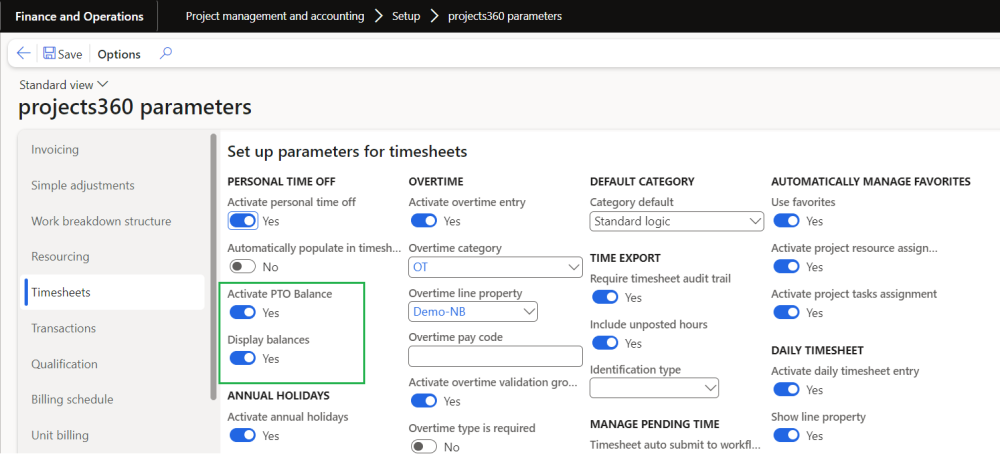1000x456 pixels.
Task: Open the Options menu
Action: click(x=119, y=54)
